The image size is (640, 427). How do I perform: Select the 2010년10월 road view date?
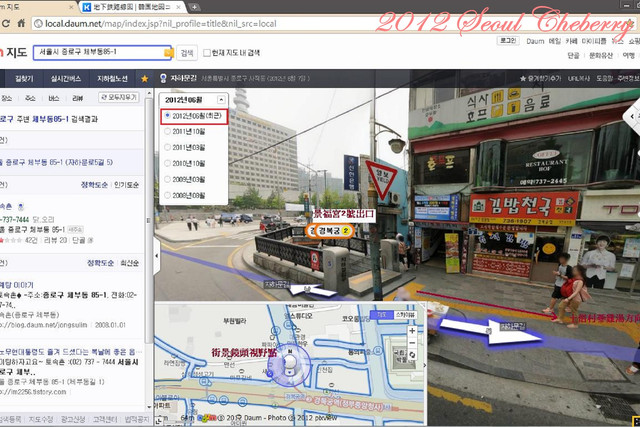tap(184, 163)
